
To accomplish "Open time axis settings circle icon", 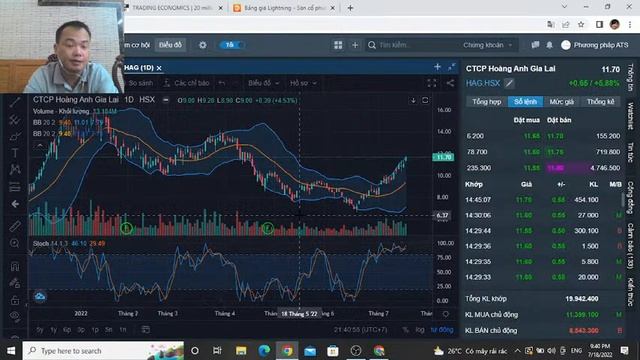I will (x=446, y=314).
